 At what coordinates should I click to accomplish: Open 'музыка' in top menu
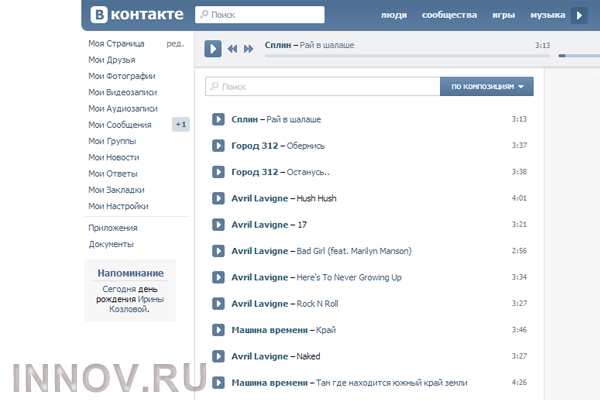click(x=547, y=16)
